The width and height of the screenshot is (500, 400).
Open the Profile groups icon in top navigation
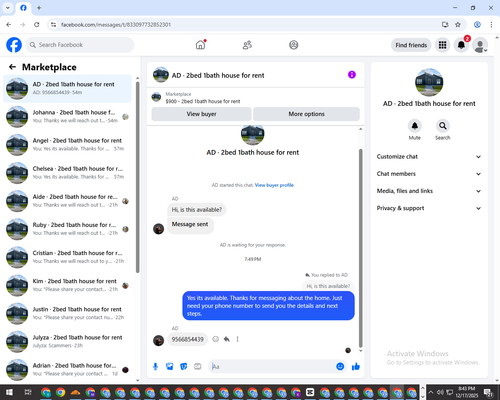click(x=294, y=45)
